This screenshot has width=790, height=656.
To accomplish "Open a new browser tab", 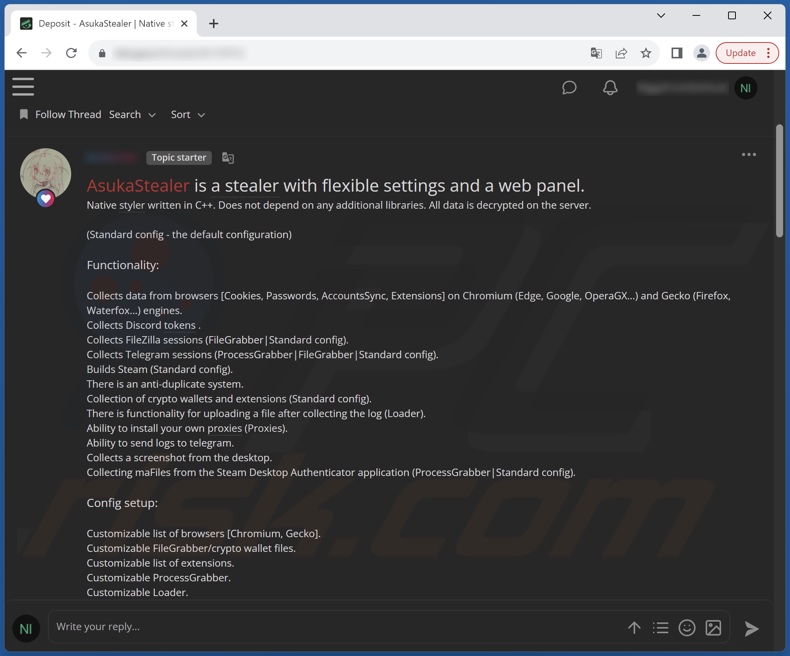I will [x=214, y=24].
